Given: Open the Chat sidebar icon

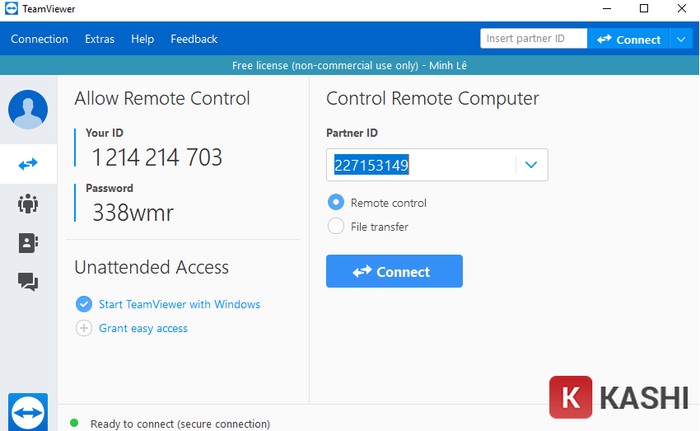Looking at the screenshot, I should pyautogui.click(x=28, y=282).
